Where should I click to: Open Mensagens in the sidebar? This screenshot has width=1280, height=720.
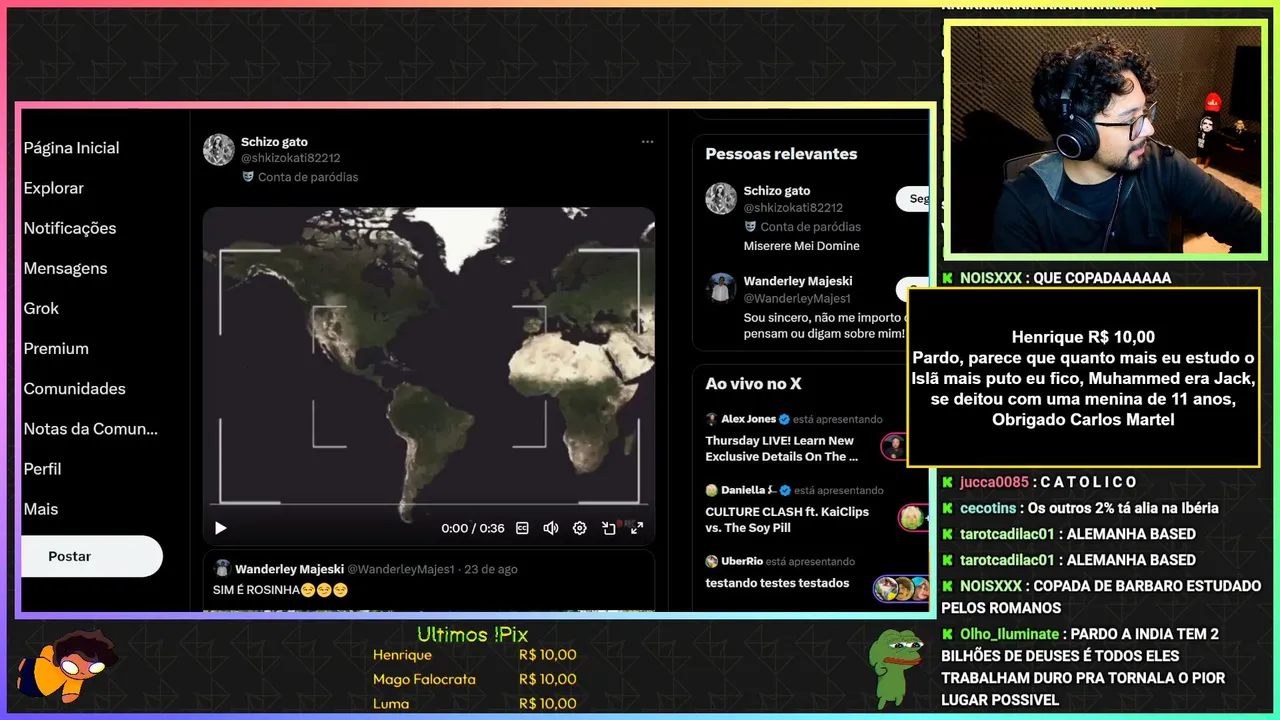coord(65,268)
